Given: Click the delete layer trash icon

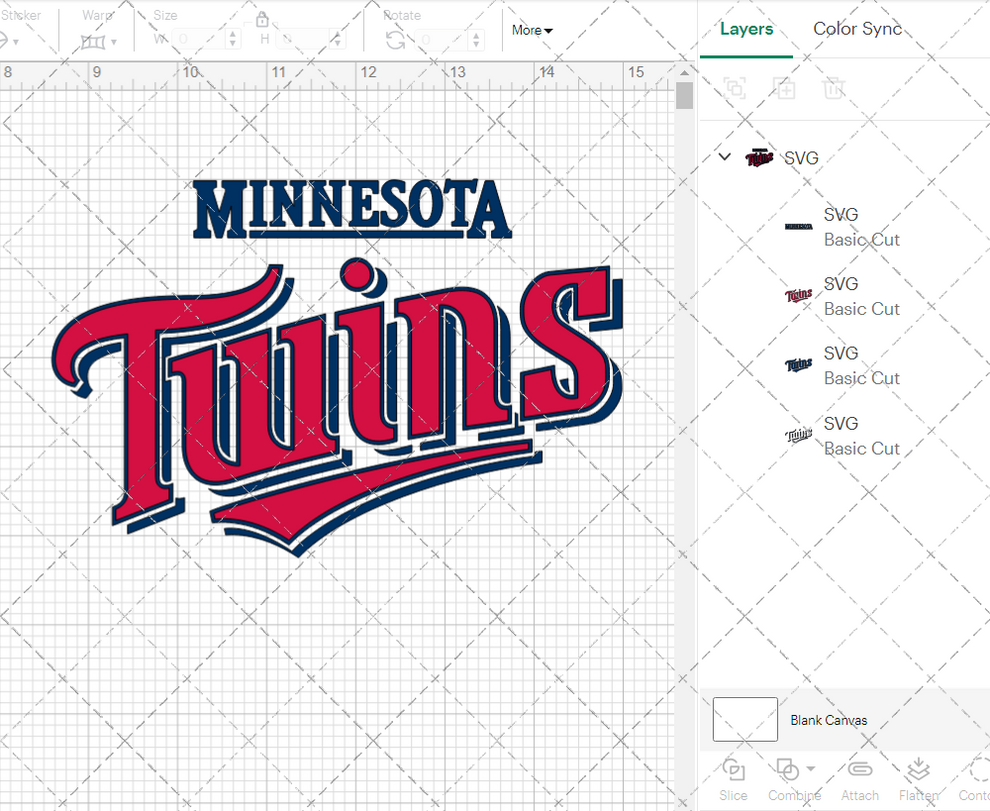Looking at the screenshot, I should 834,88.
